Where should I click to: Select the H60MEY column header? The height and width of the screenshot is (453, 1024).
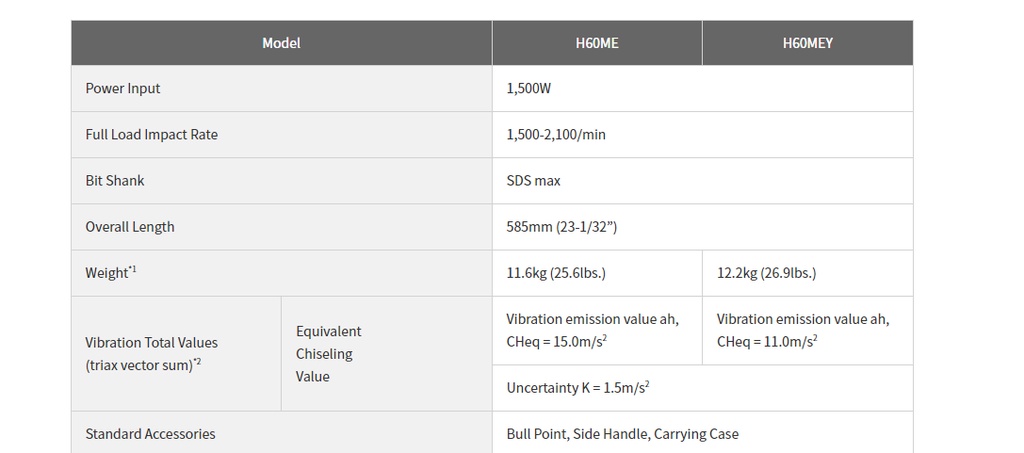(808, 43)
